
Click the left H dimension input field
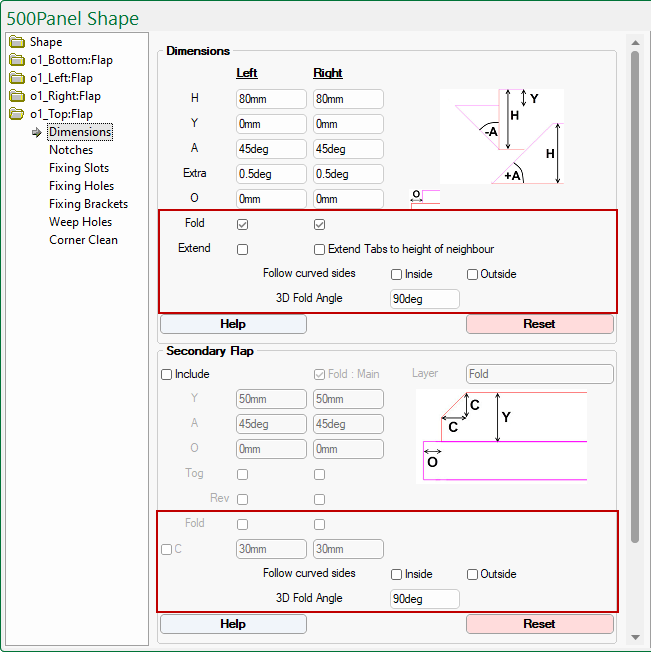271,99
